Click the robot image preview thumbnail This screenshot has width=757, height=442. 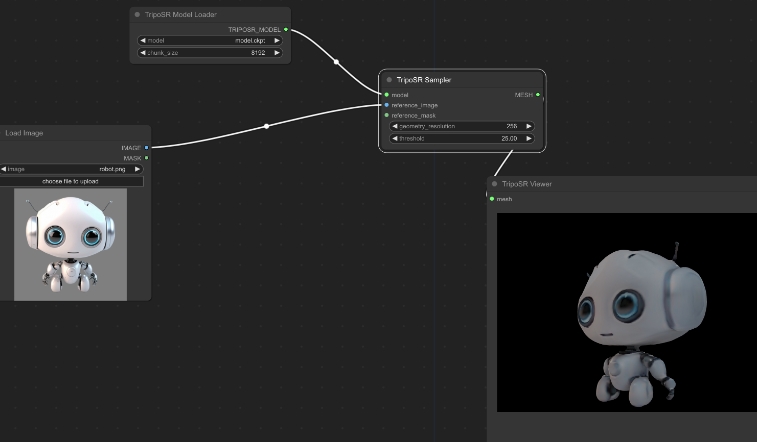coord(70,244)
